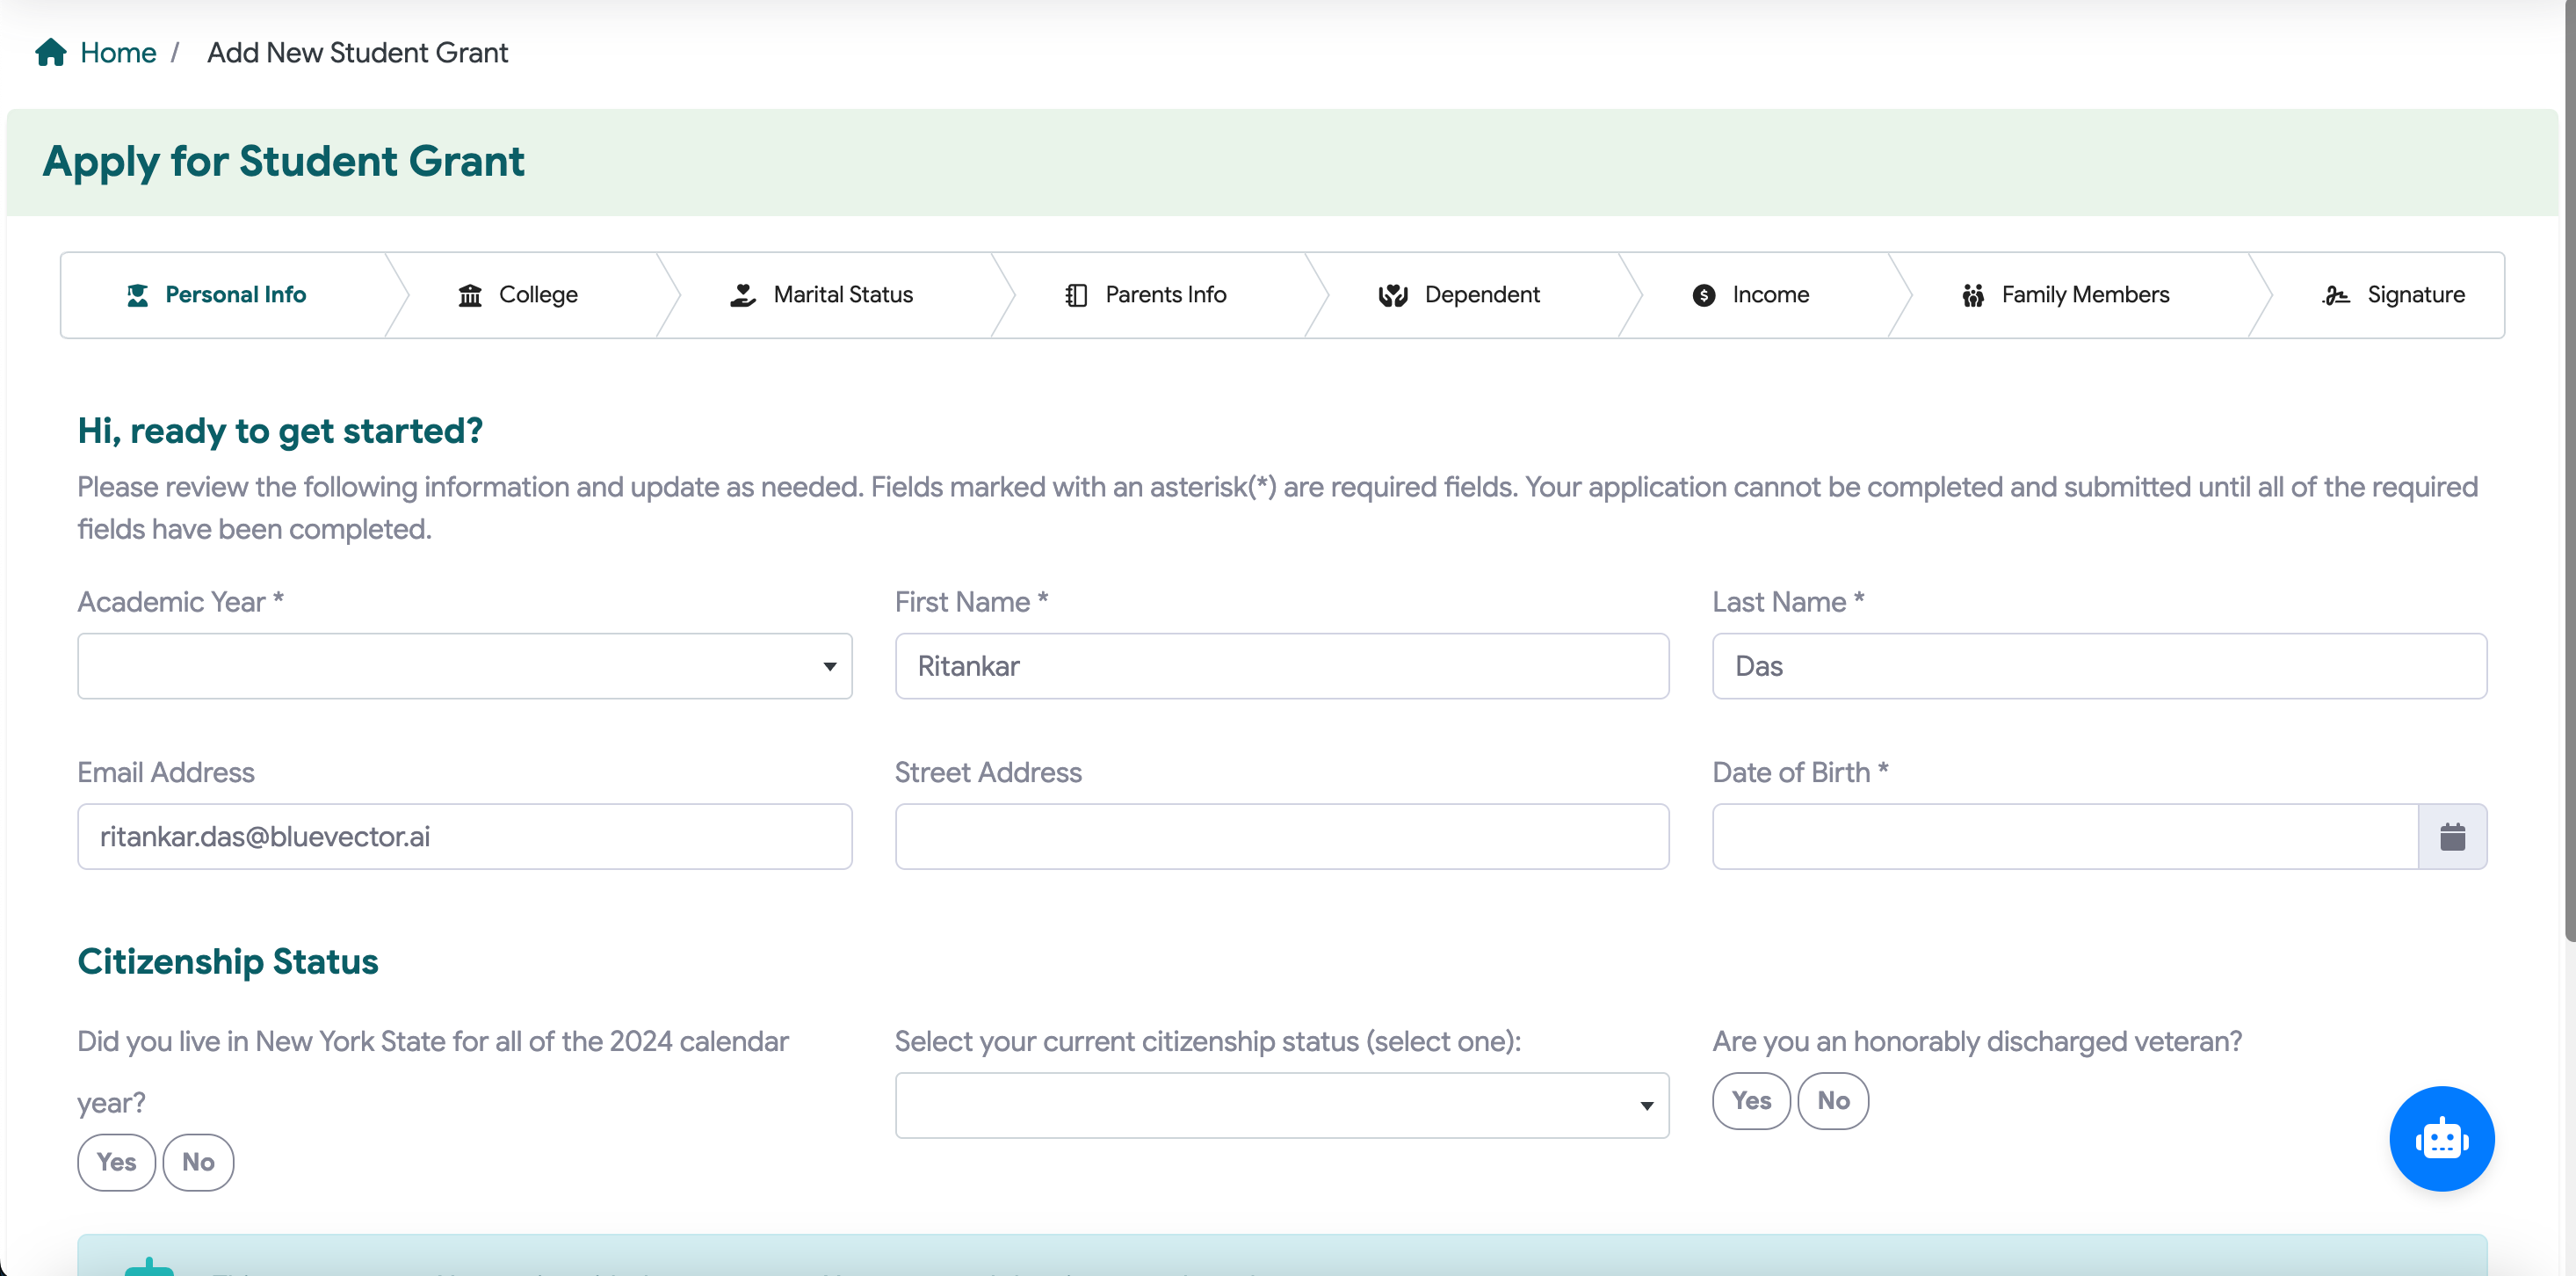
Task: Click the Marital Status icon
Action: [742, 295]
